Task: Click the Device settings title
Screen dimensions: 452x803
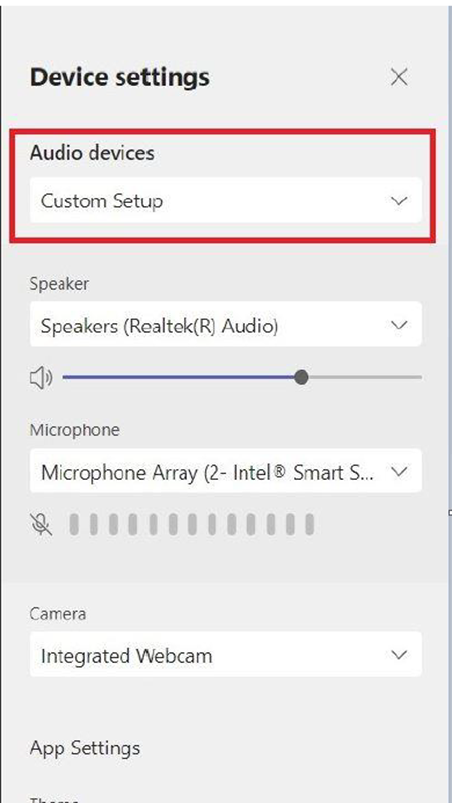Action: coord(120,77)
